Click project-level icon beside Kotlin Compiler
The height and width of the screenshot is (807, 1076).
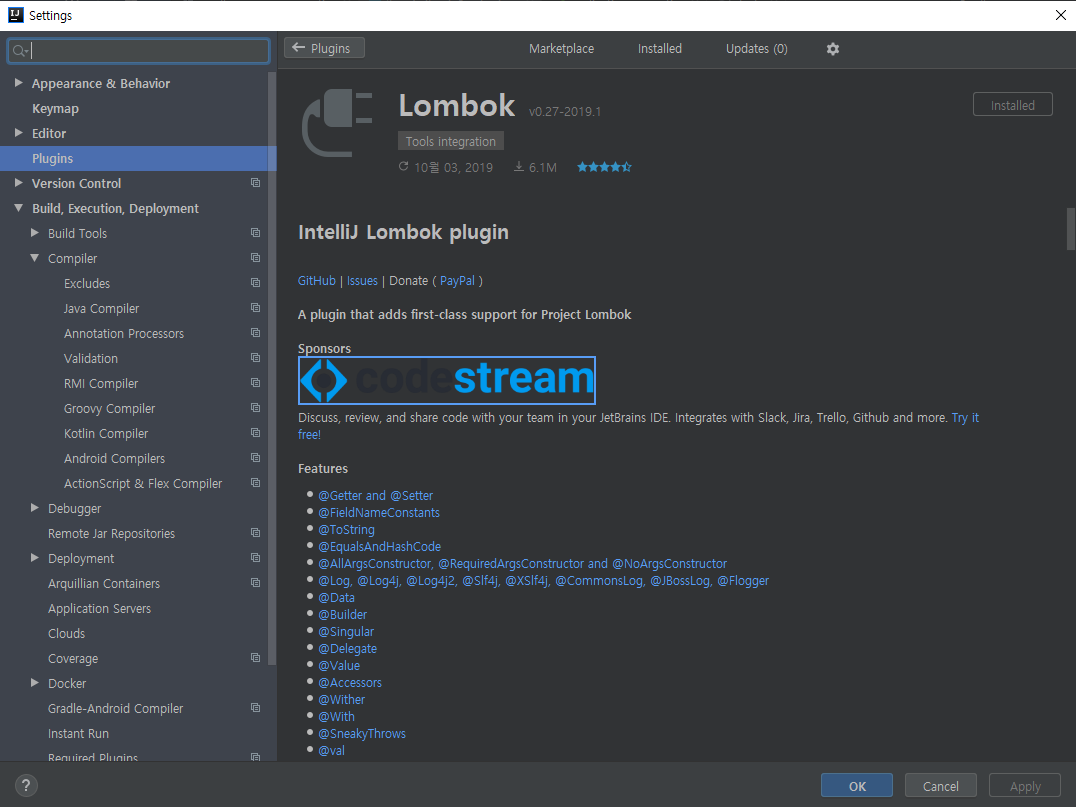pos(255,433)
